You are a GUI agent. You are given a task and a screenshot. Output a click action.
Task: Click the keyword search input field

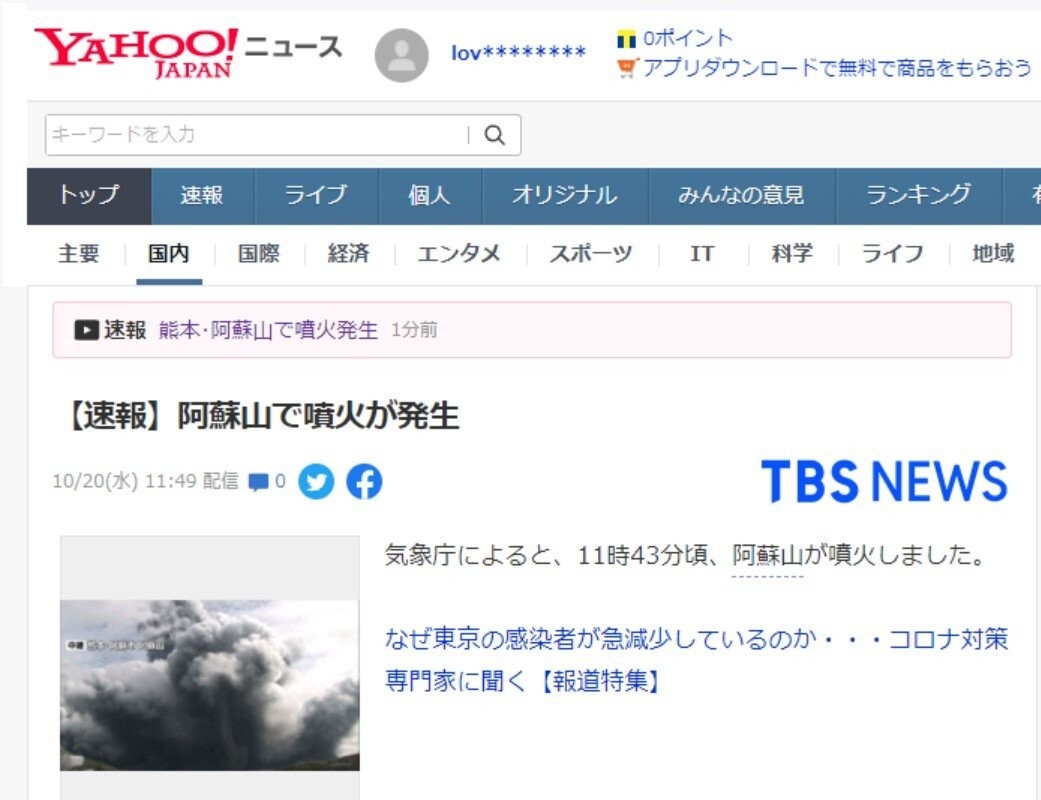click(258, 135)
